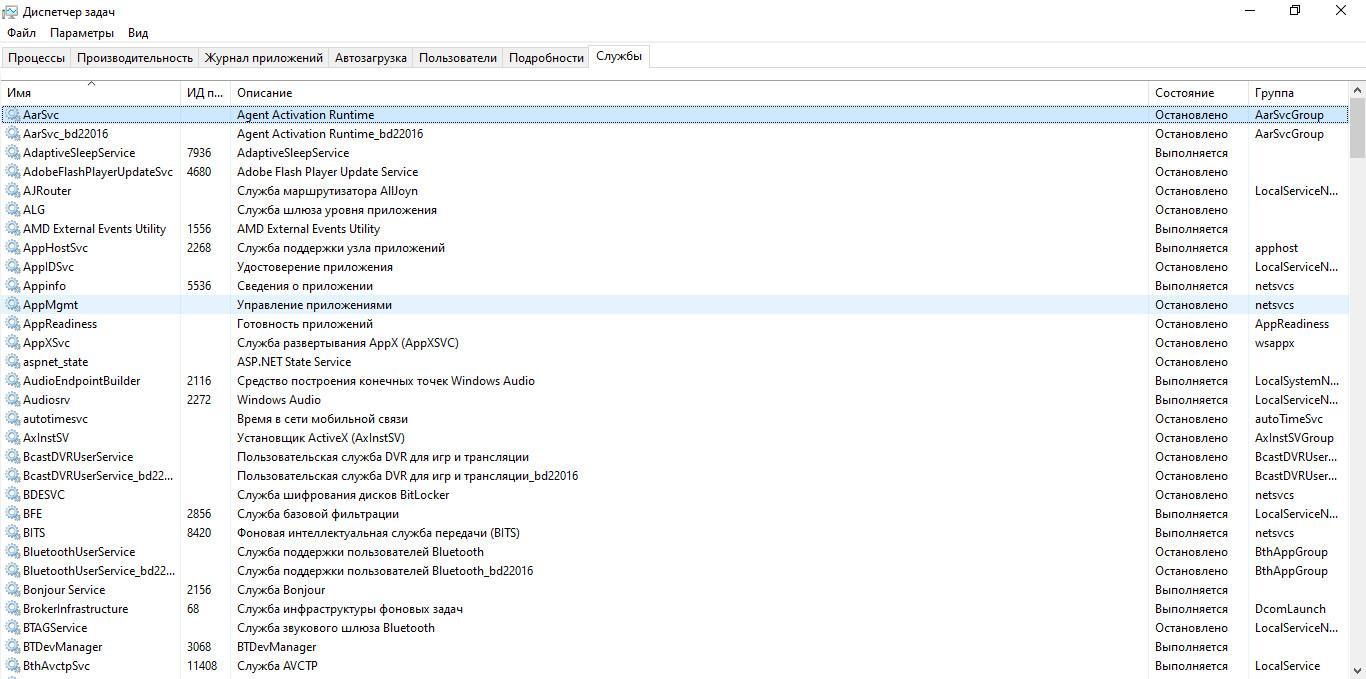Click the scrollbar up arrow
1366x679 pixels.
tap(1357, 89)
